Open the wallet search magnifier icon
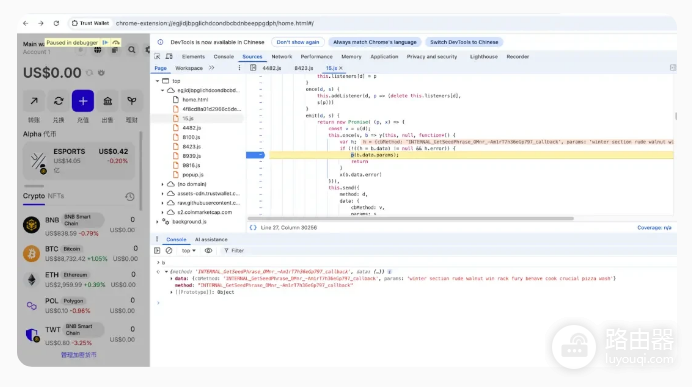This screenshot has height=387, width=692. click(132, 50)
